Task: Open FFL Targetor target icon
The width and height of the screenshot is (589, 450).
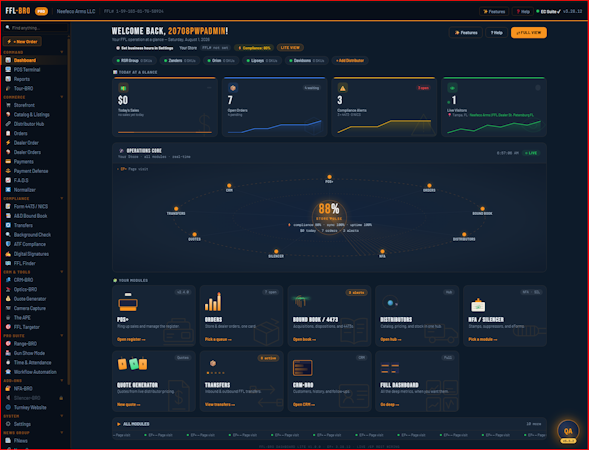Action: 8,327
